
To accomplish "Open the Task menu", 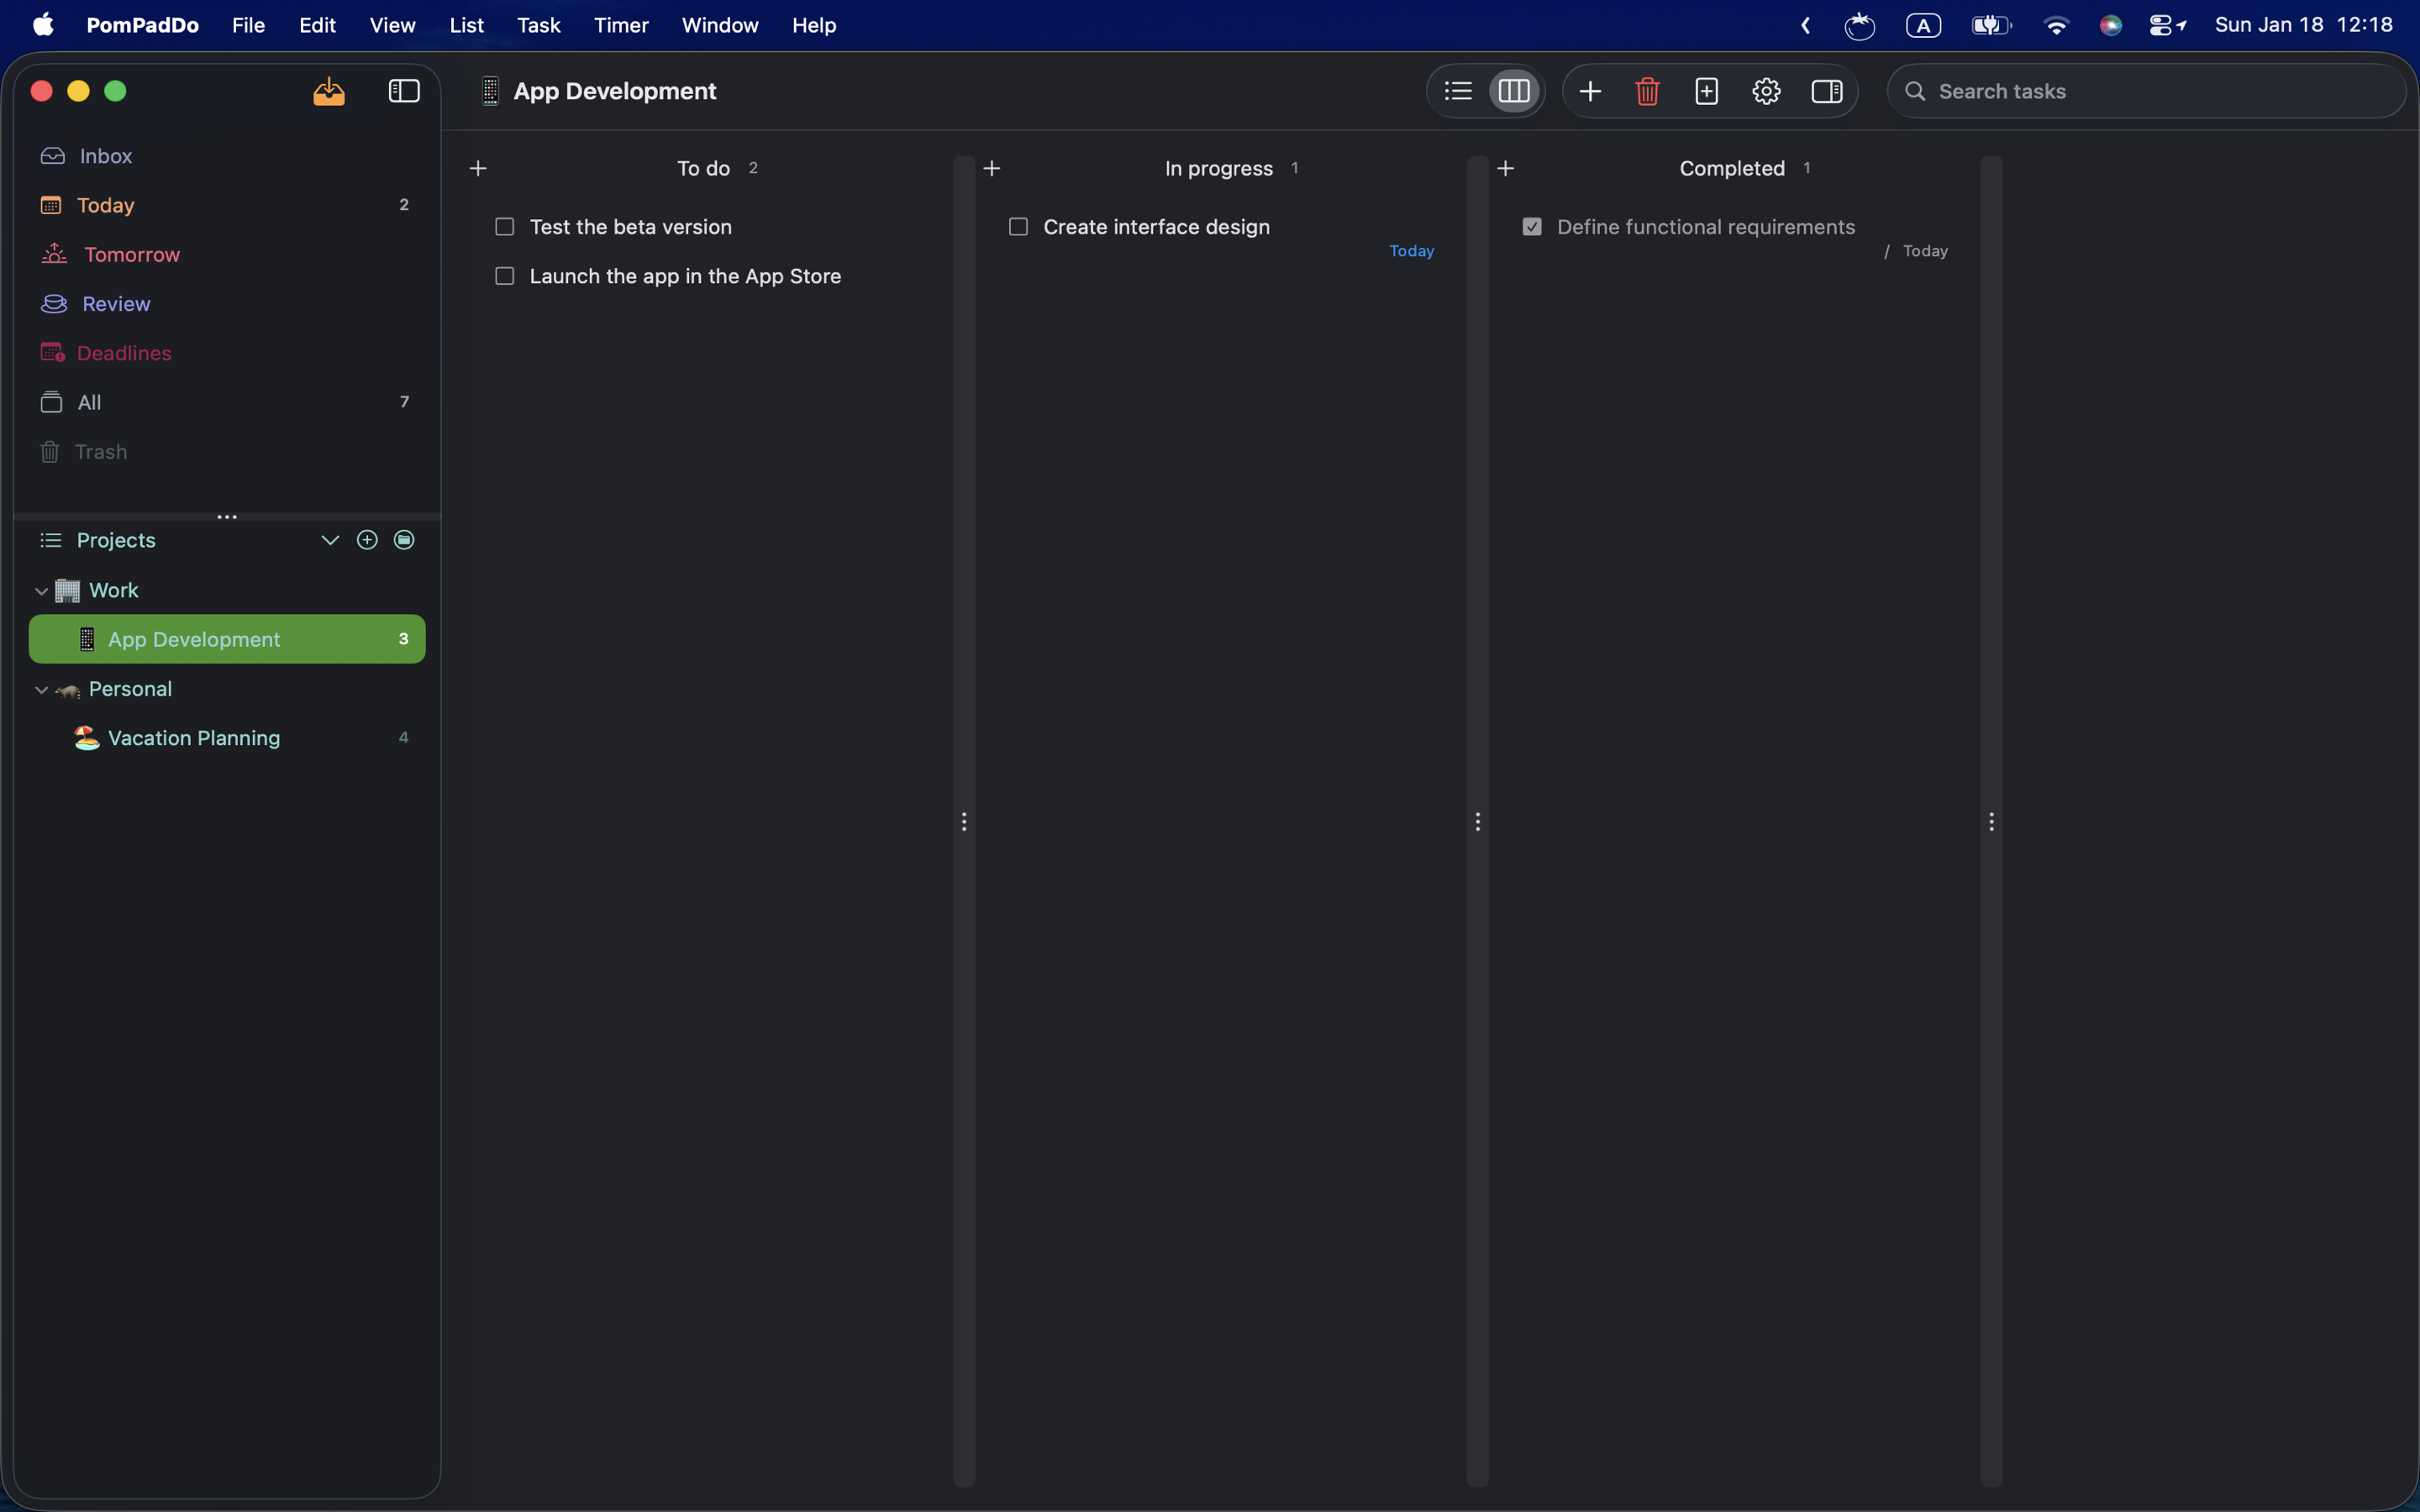I will tap(538, 25).
